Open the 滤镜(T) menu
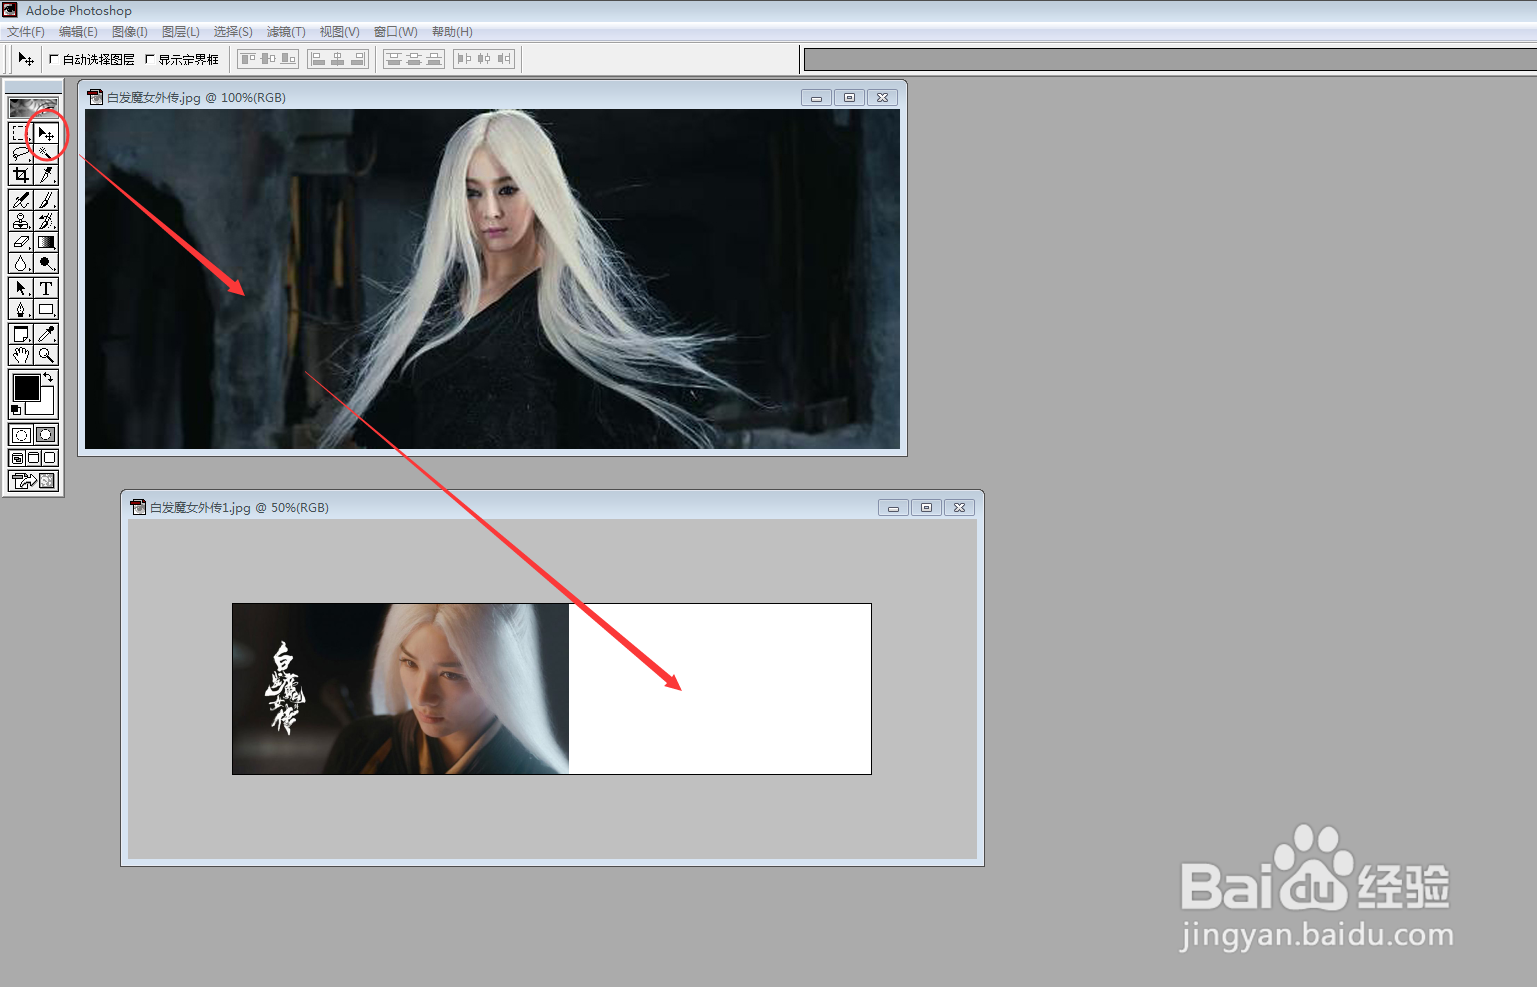 point(286,32)
